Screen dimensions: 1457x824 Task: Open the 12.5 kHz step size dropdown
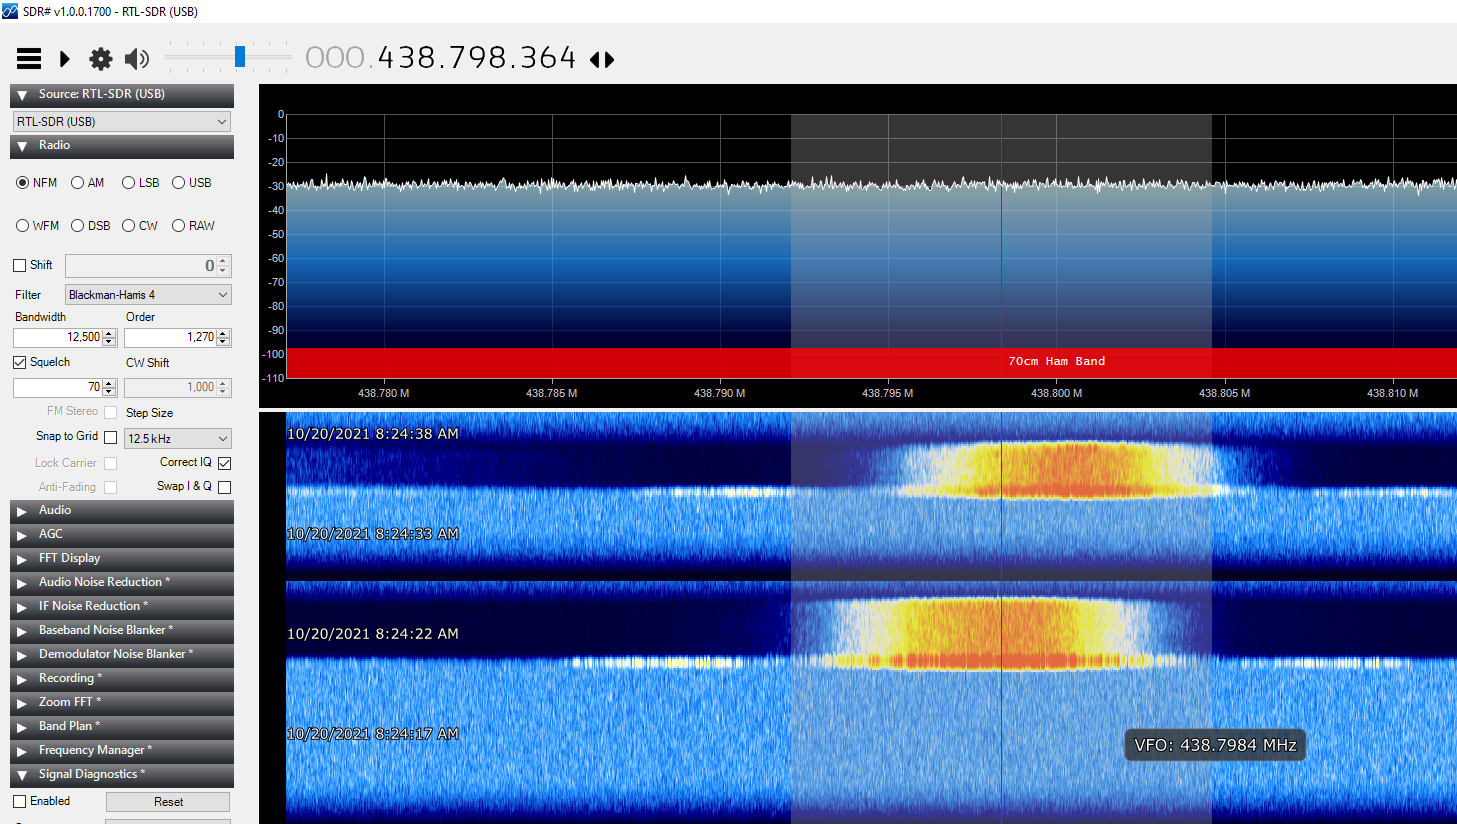coord(178,439)
